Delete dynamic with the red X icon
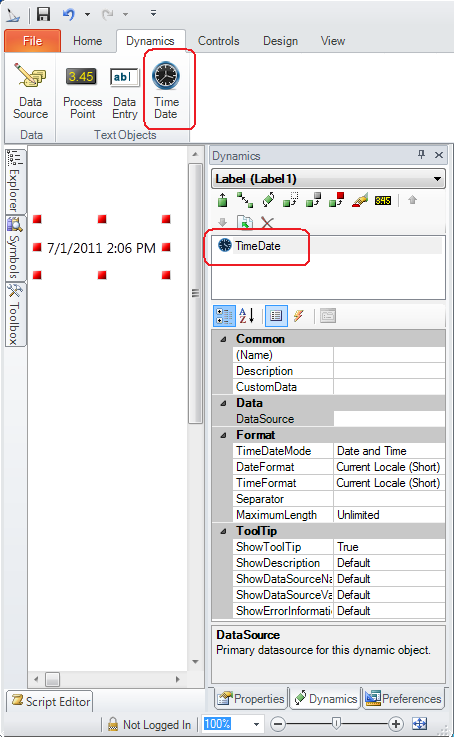This screenshot has height=737, width=454. coord(267,222)
